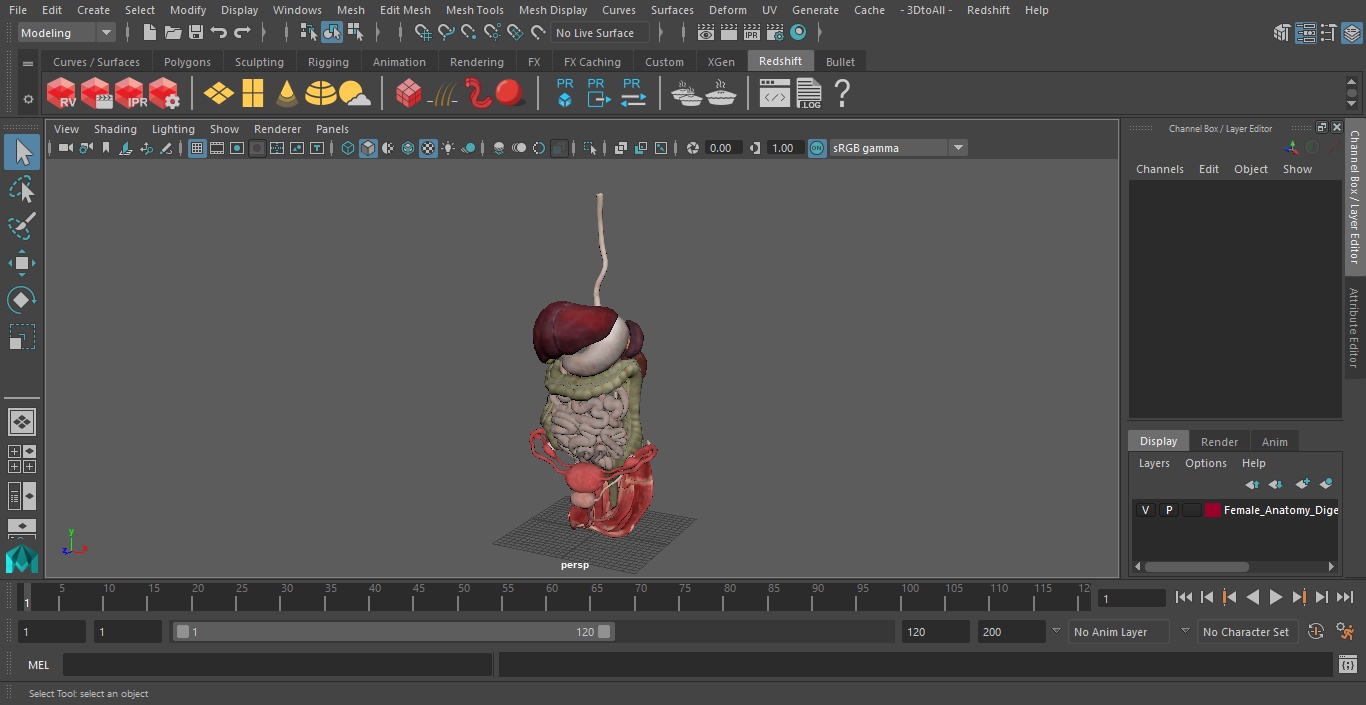The height and width of the screenshot is (705, 1366).
Task: Open the Redshift menu in menu bar
Action: pyautogui.click(x=988, y=10)
